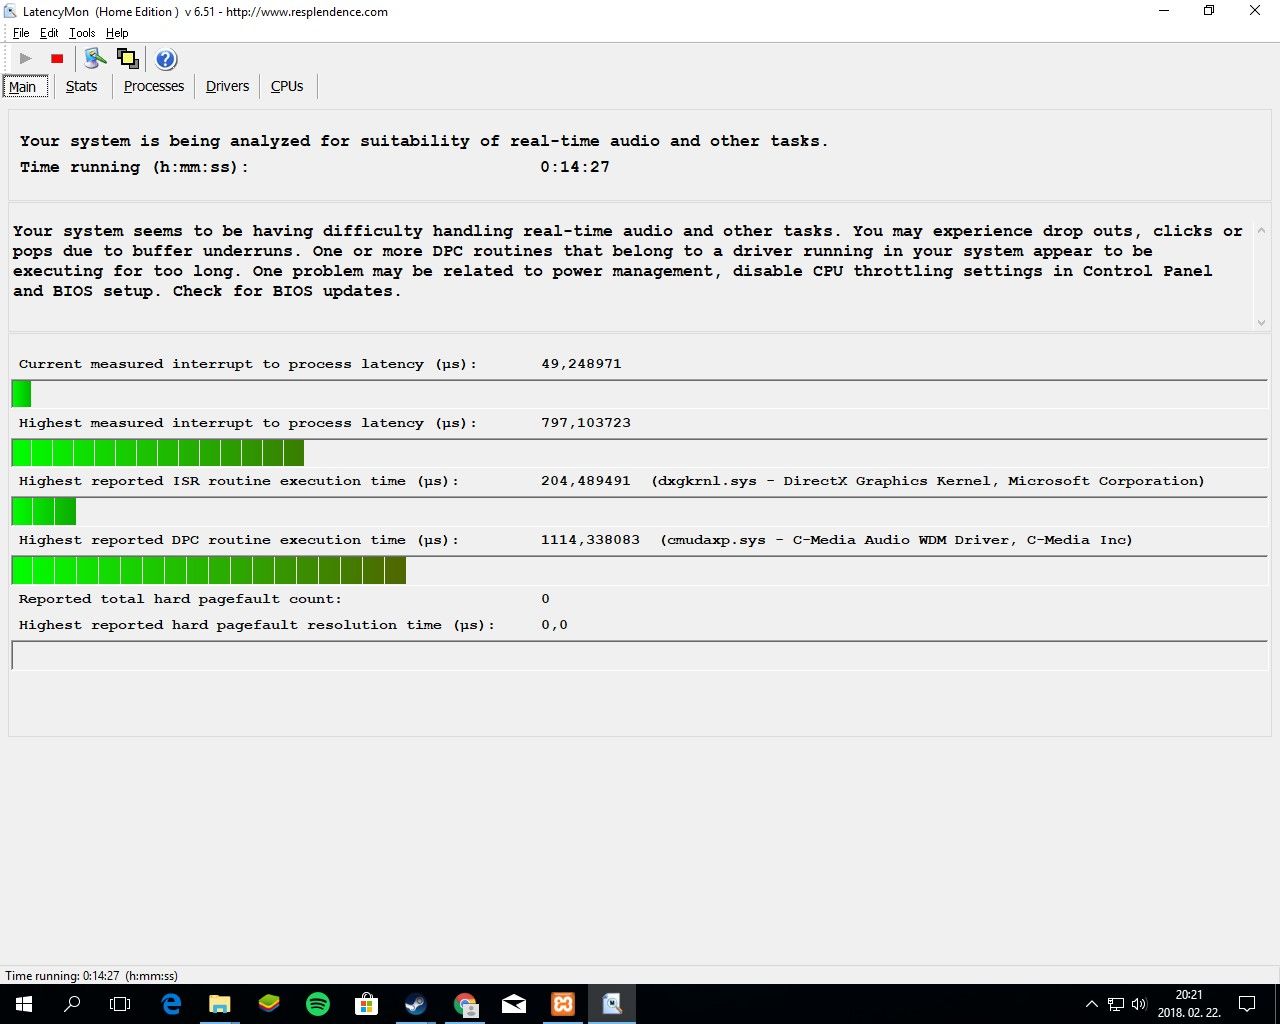Click the LatencyMon title bar app icon
The image size is (1280, 1024).
(11, 12)
